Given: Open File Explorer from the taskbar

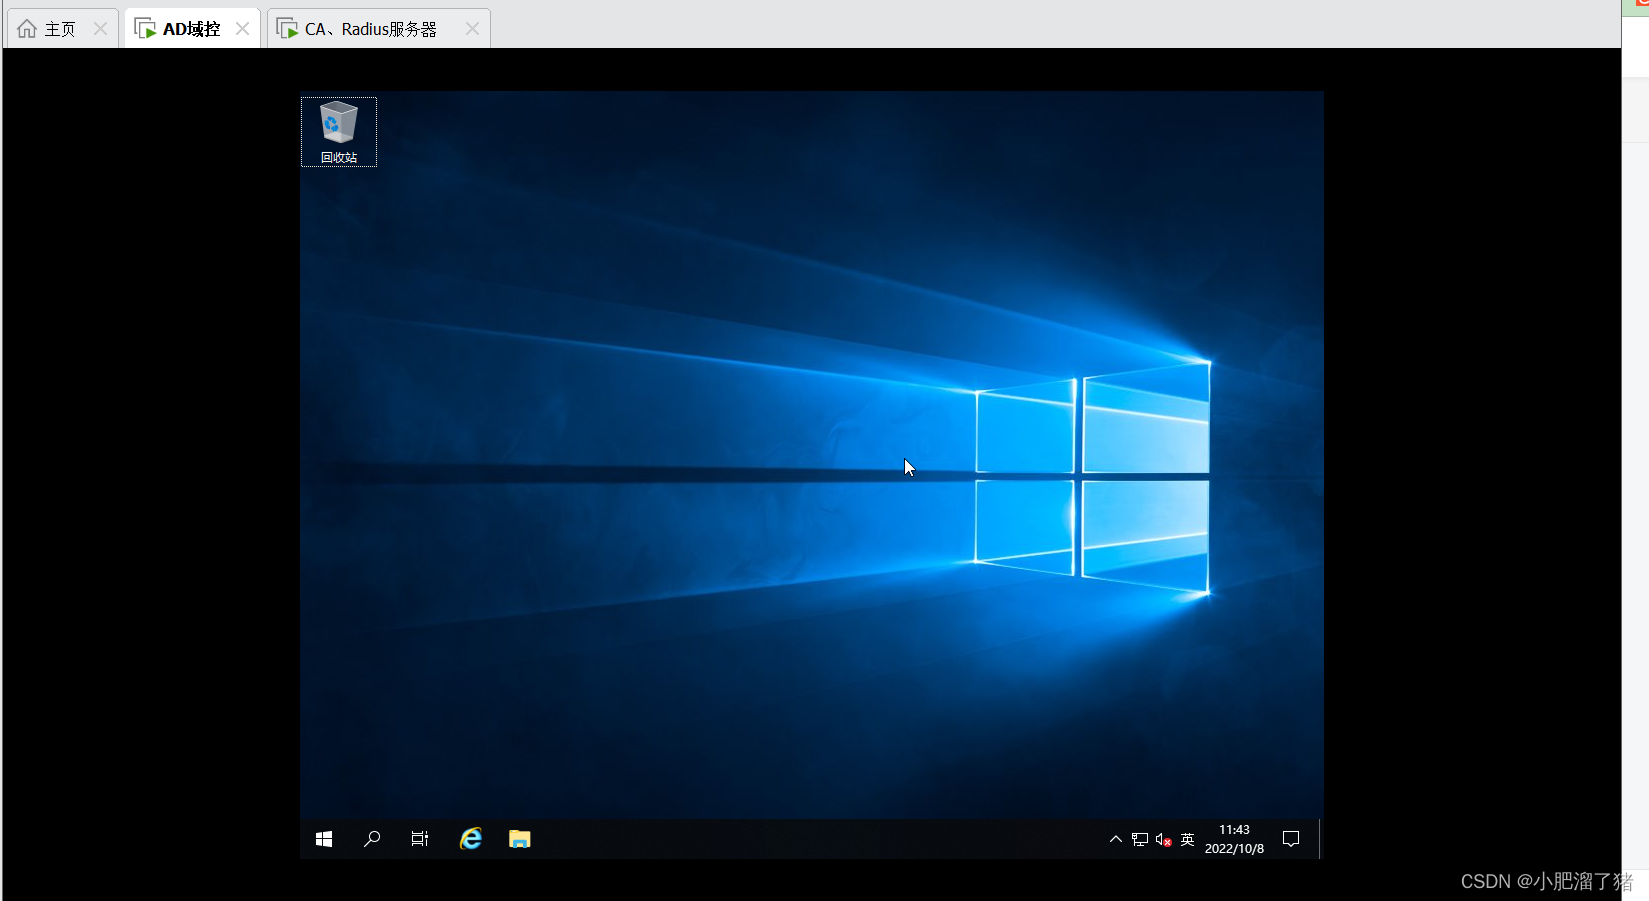Looking at the screenshot, I should [x=520, y=839].
